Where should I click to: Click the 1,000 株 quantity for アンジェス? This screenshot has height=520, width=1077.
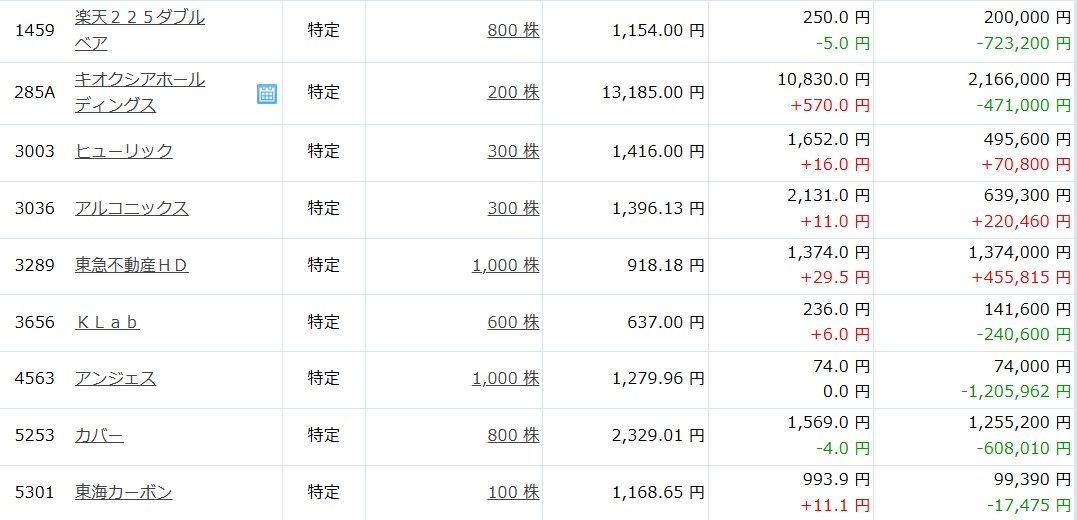[x=505, y=379]
